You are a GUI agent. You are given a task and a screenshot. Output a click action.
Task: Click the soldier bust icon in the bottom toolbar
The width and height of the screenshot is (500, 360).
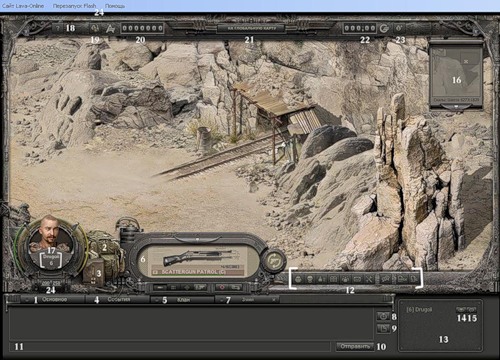pyautogui.click(x=310, y=279)
